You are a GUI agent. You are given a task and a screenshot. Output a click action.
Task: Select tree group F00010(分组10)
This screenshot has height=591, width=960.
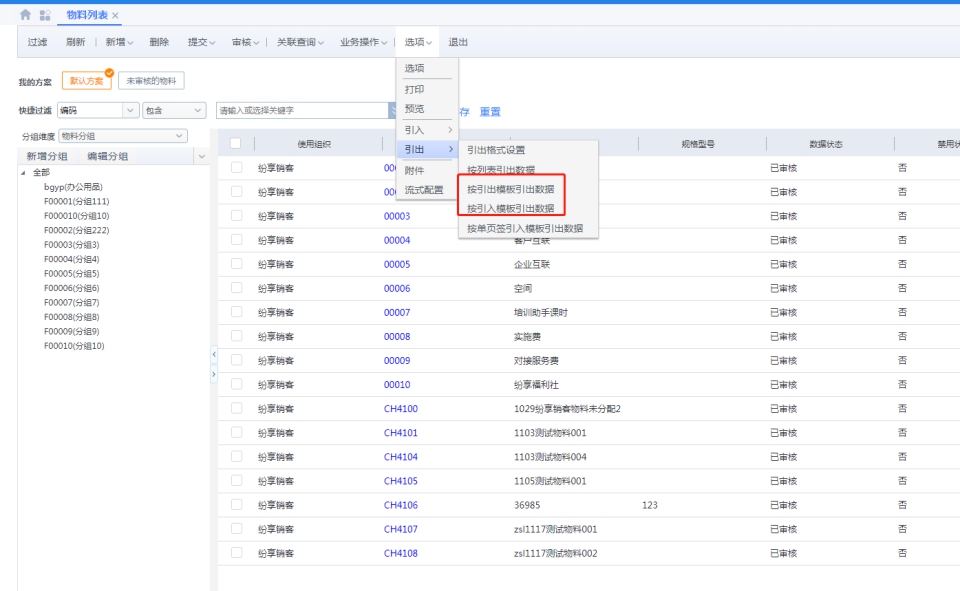[x=74, y=346]
